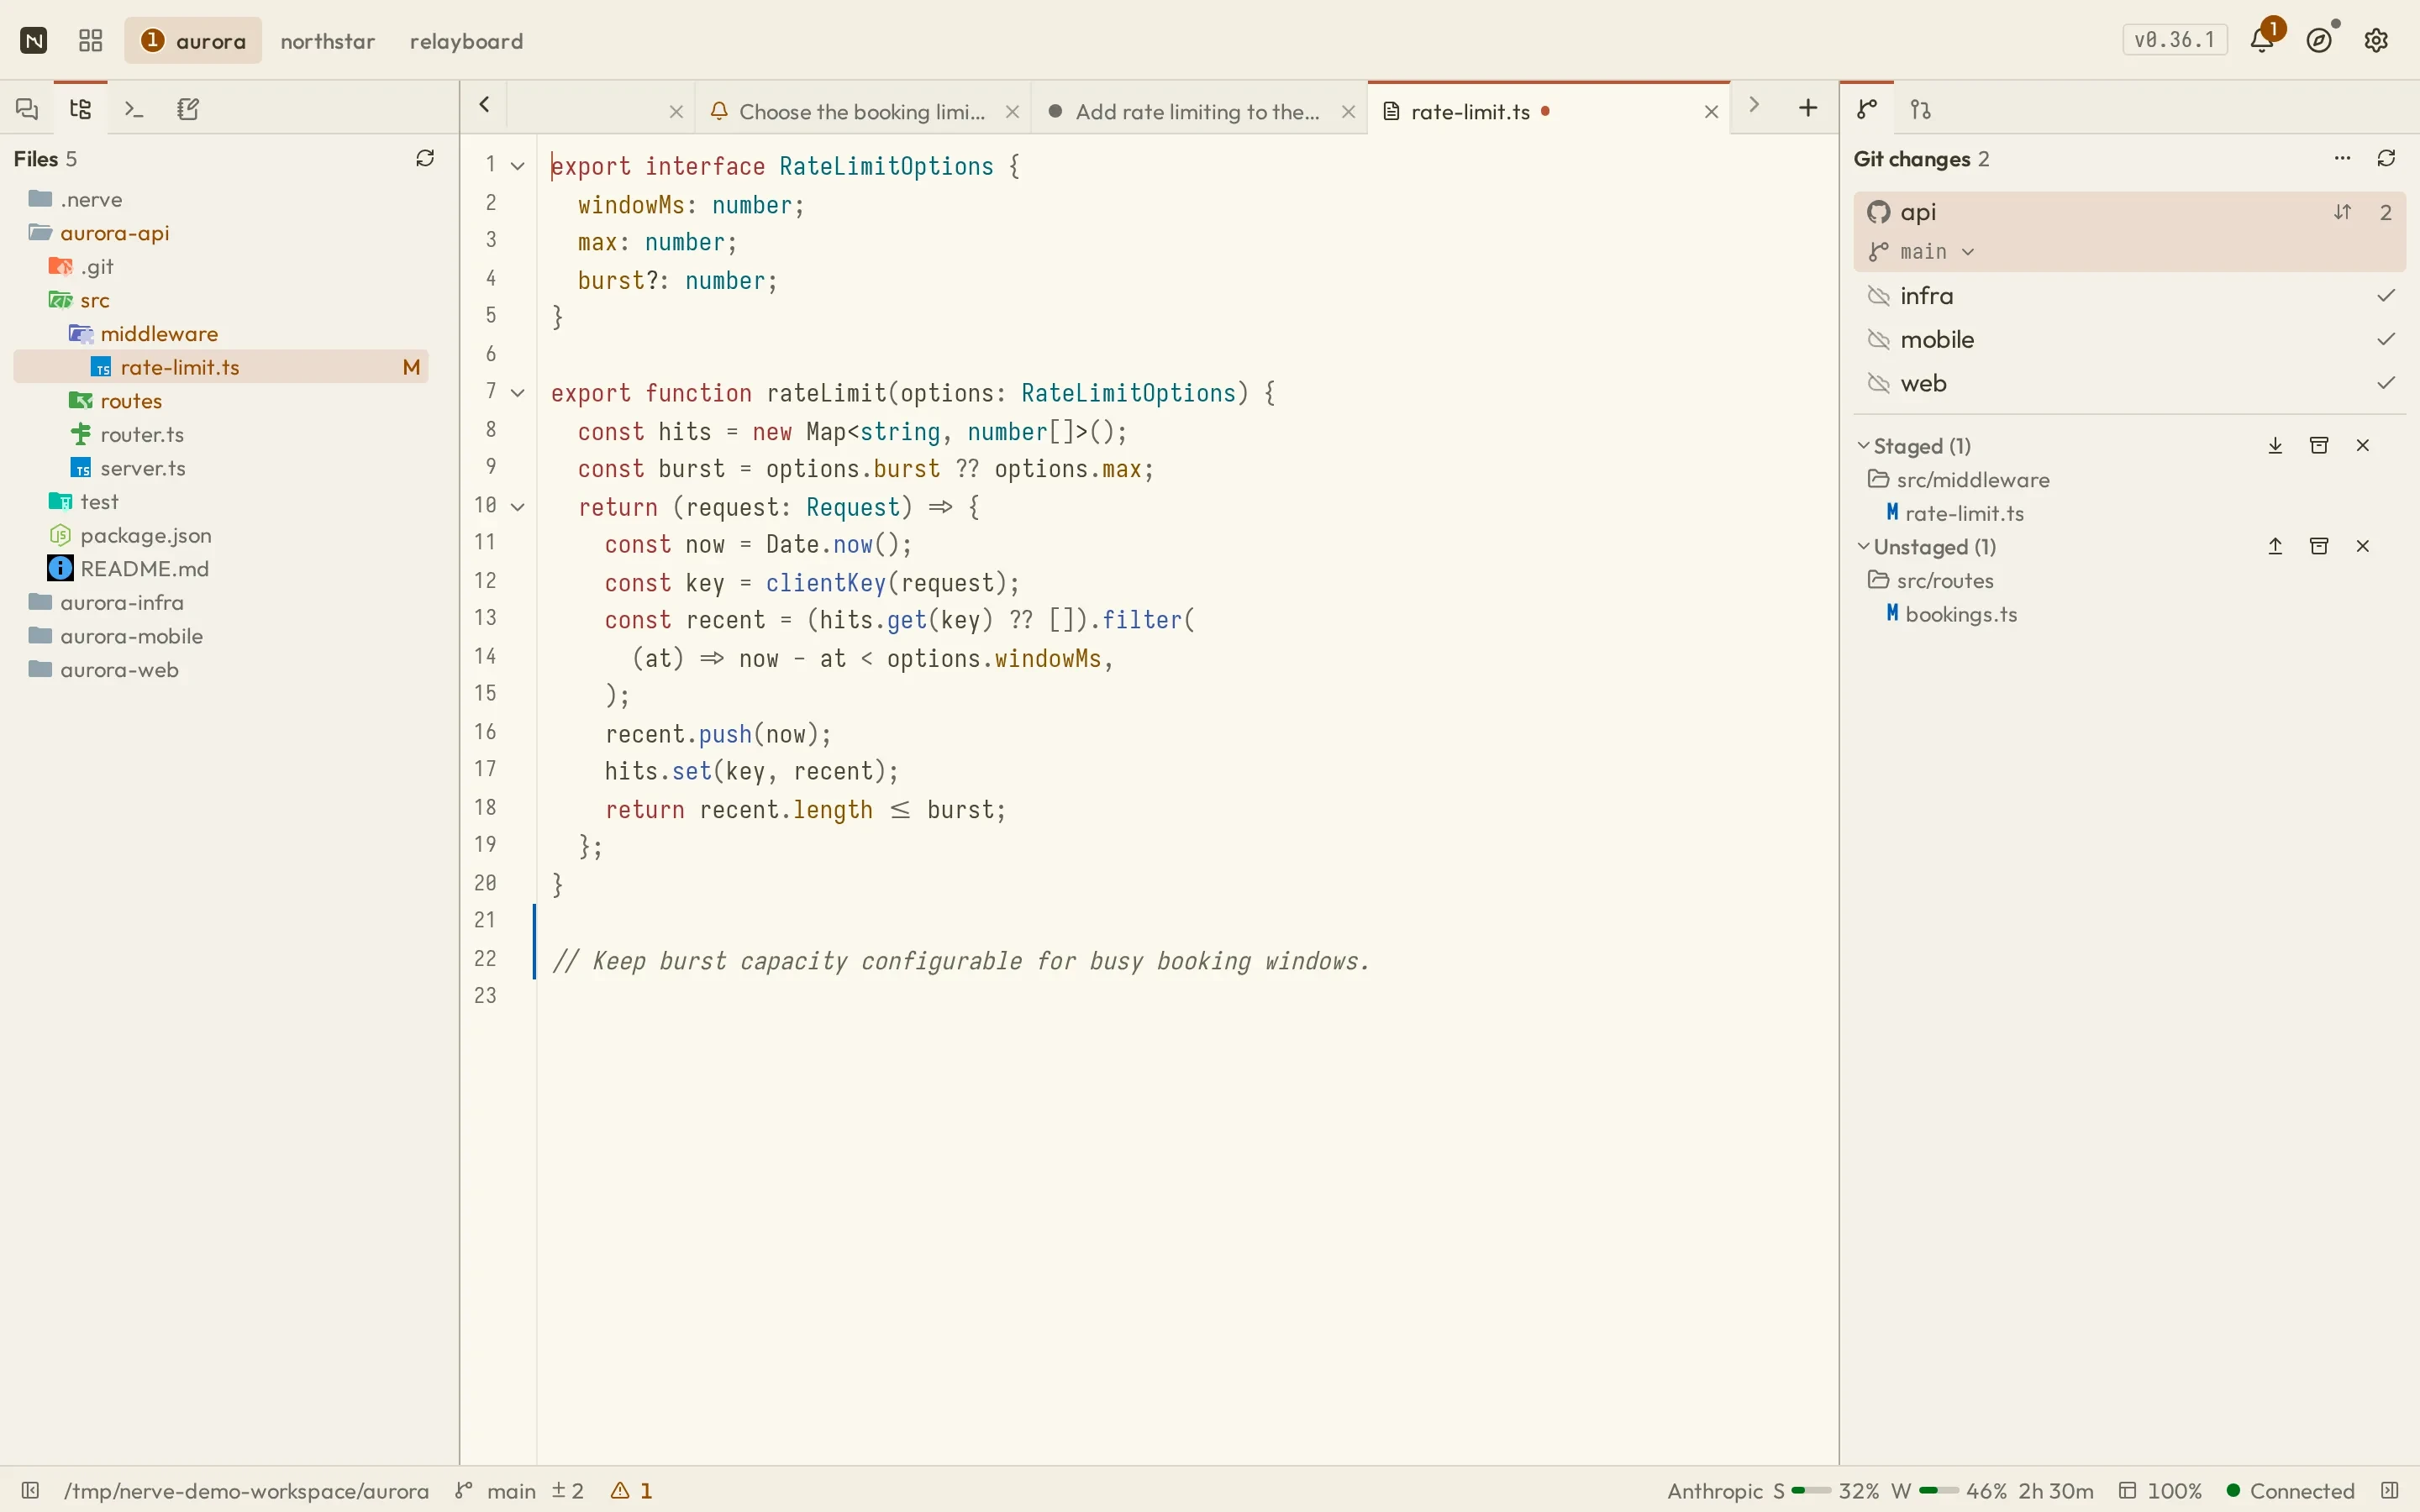Viewport: 2420px width, 1512px height.
Task: Switch to the file tree panel
Action: (x=81, y=109)
